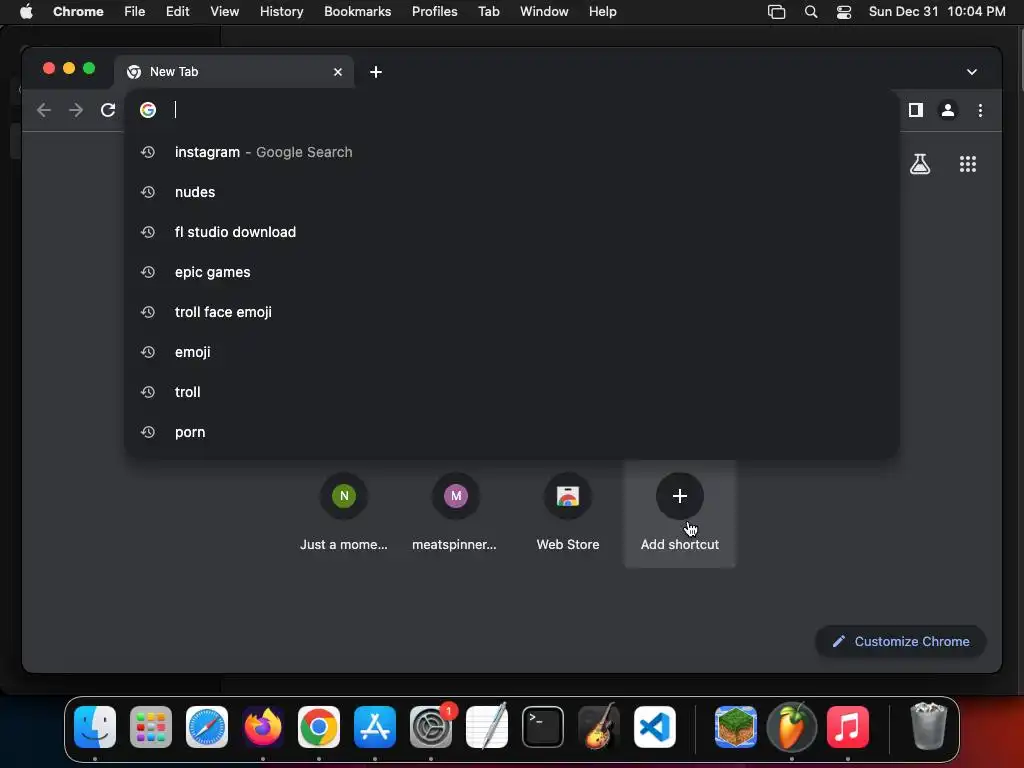1024x768 pixels.
Task: Expand the tab search chevron
Action: 972,72
